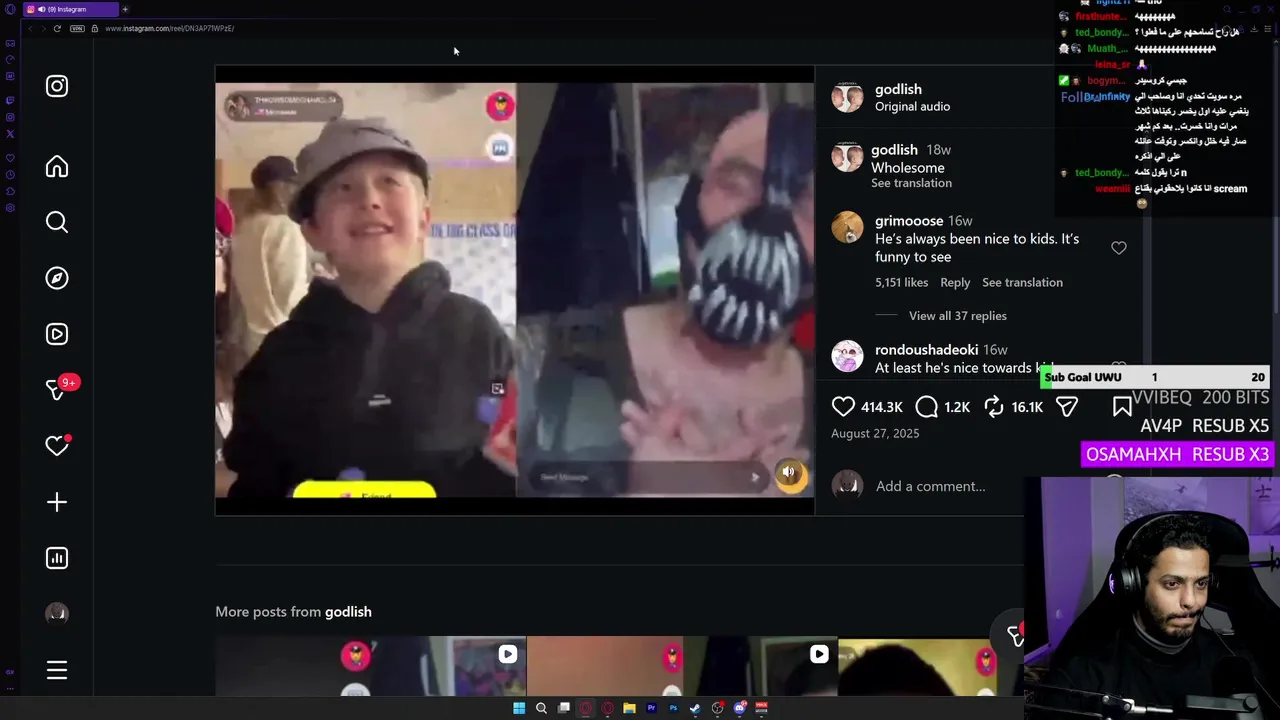The width and height of the screenshot is (1280, 720).
Task: Open the second thumbnail under More posts
Action: pos(682,666)
